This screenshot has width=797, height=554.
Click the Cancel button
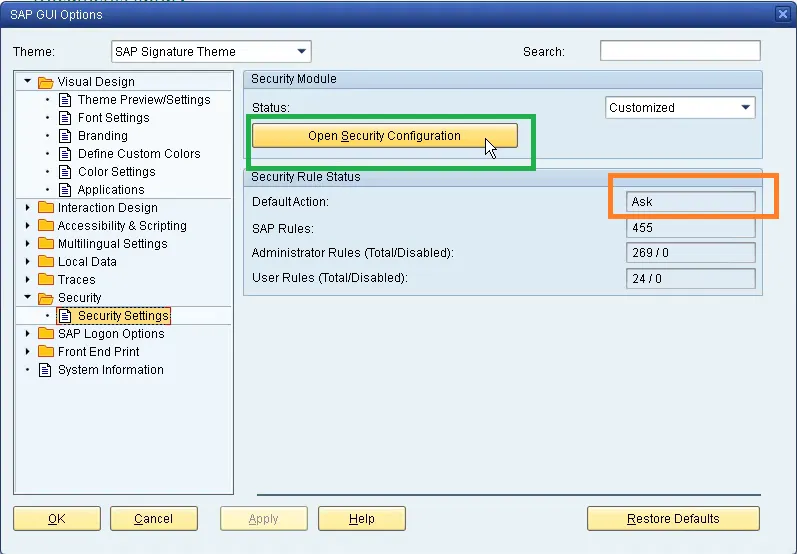click(x=154, y=518)
